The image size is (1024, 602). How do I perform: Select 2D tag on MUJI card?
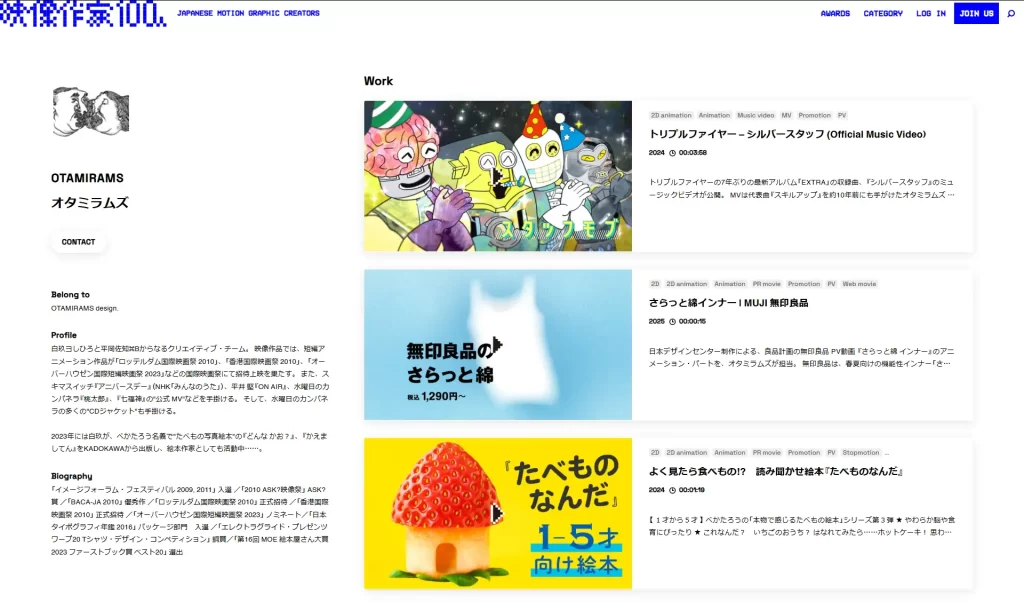tap(655, 284)
